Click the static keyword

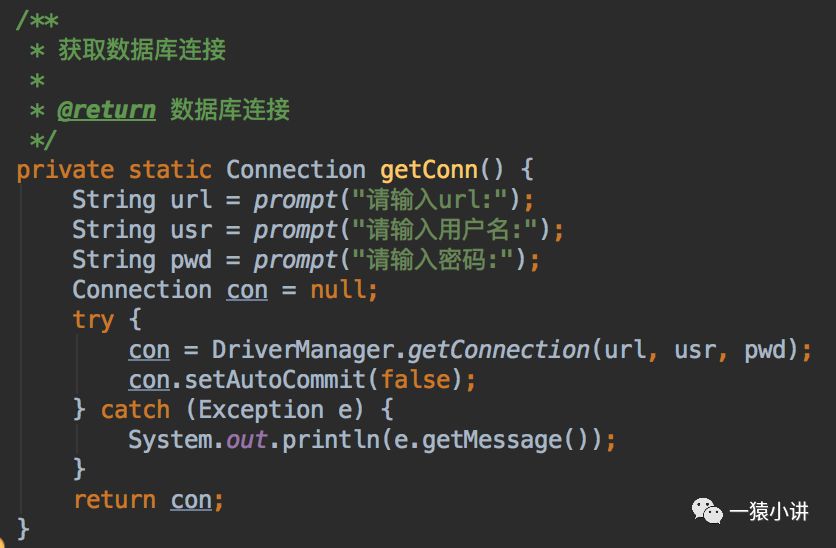pos(170,169)
